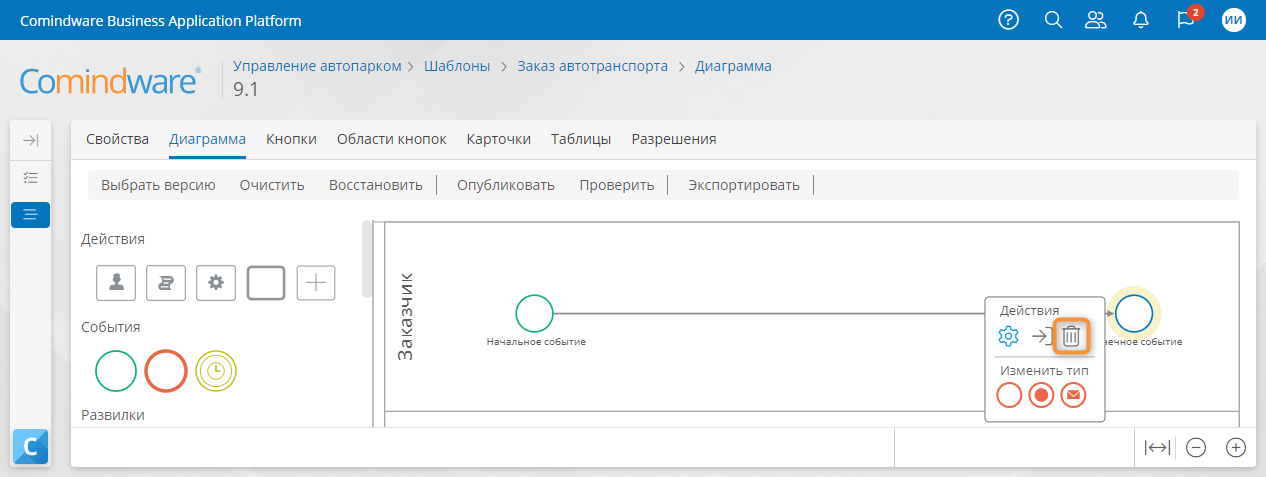Click the Развилки section heading
This screenshot has width=1266, height=477.
point(112,414)
